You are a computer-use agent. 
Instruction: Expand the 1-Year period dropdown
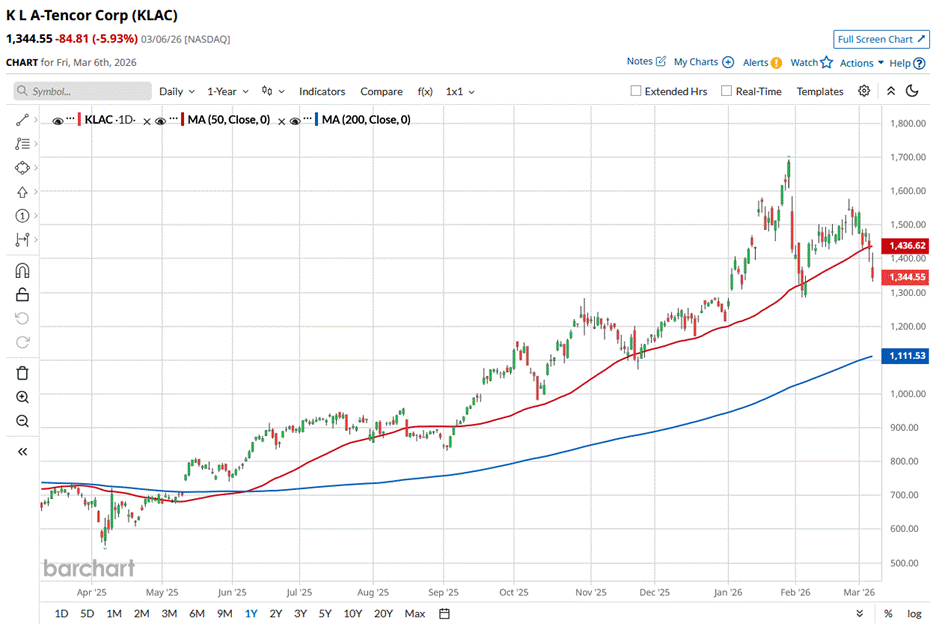(228, 91)
